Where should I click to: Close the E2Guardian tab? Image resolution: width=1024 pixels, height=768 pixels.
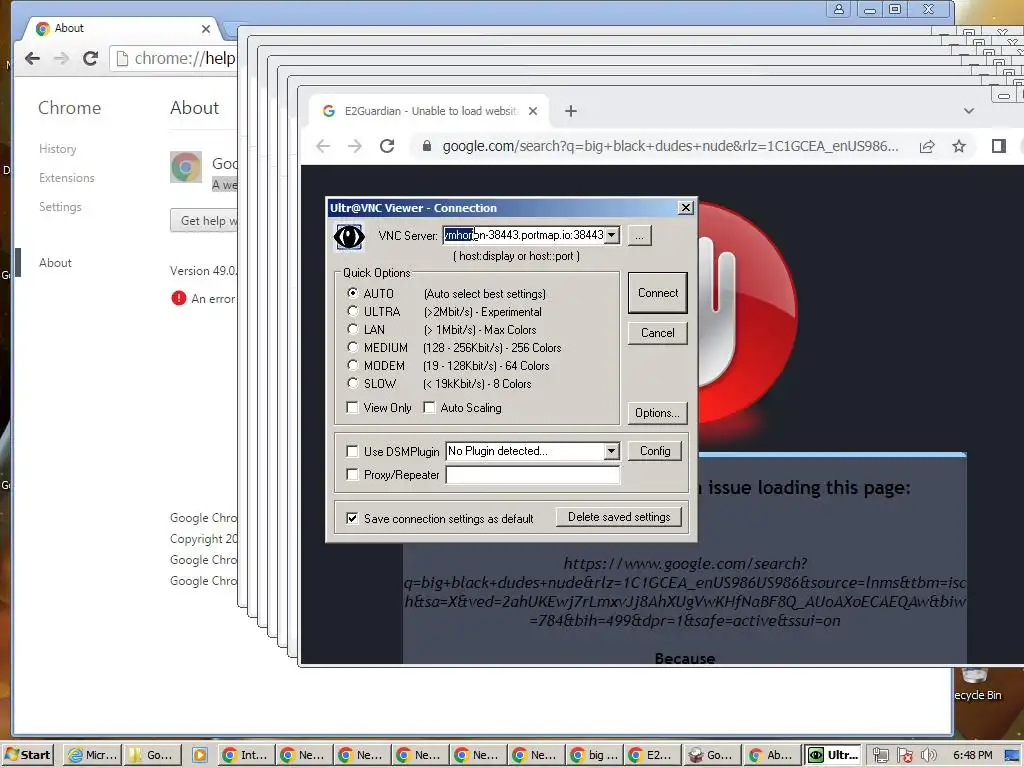(x=533, y=111)
